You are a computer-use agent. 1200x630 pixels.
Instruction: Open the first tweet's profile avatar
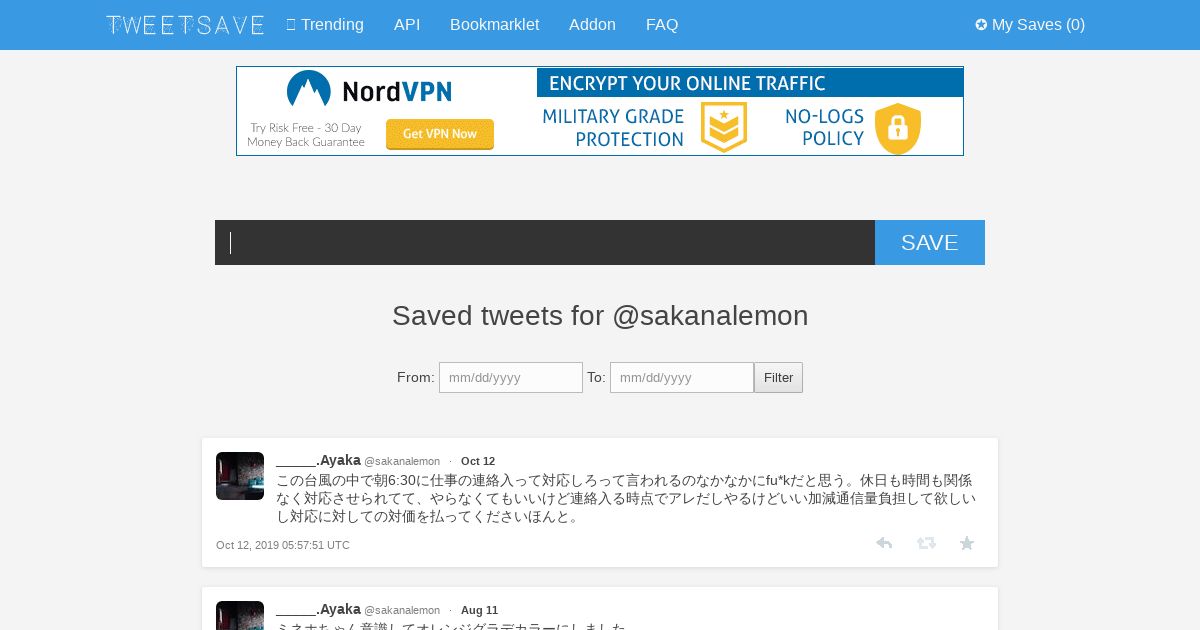pos(240,476)
